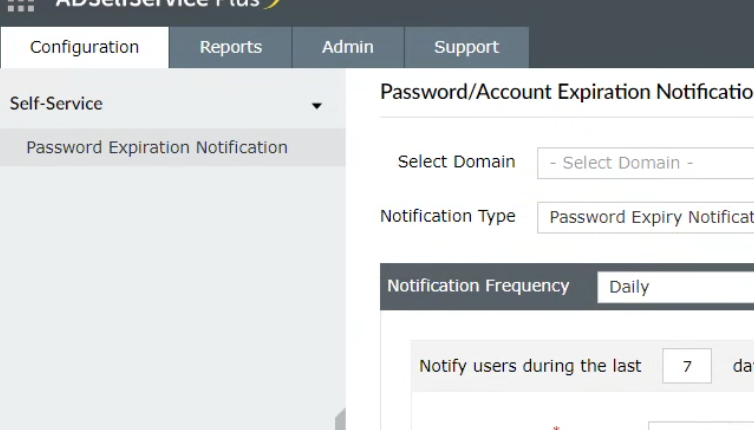Open the Select Domain dropdown

pos(645,163)
